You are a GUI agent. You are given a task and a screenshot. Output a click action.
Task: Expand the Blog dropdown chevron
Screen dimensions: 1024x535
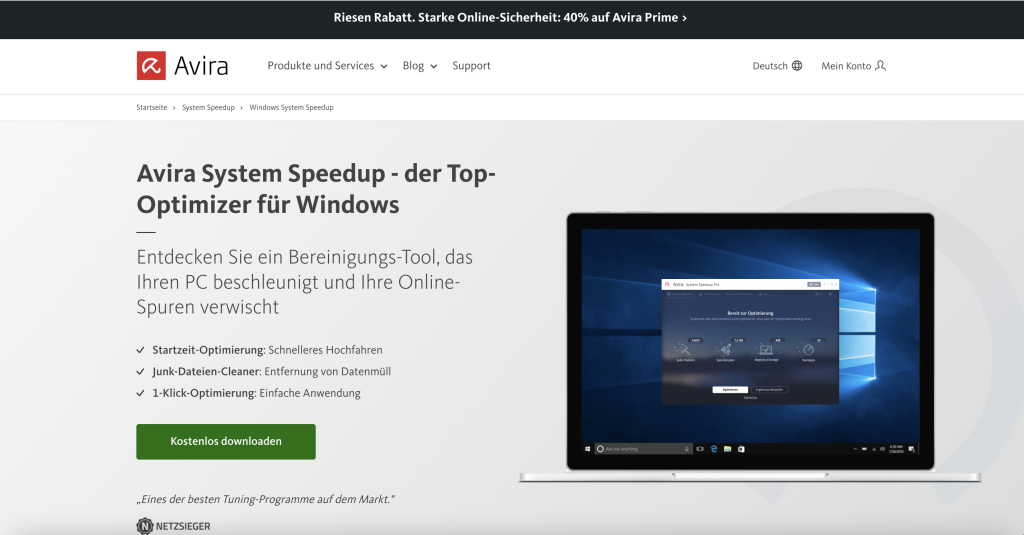tap(434, 67)
